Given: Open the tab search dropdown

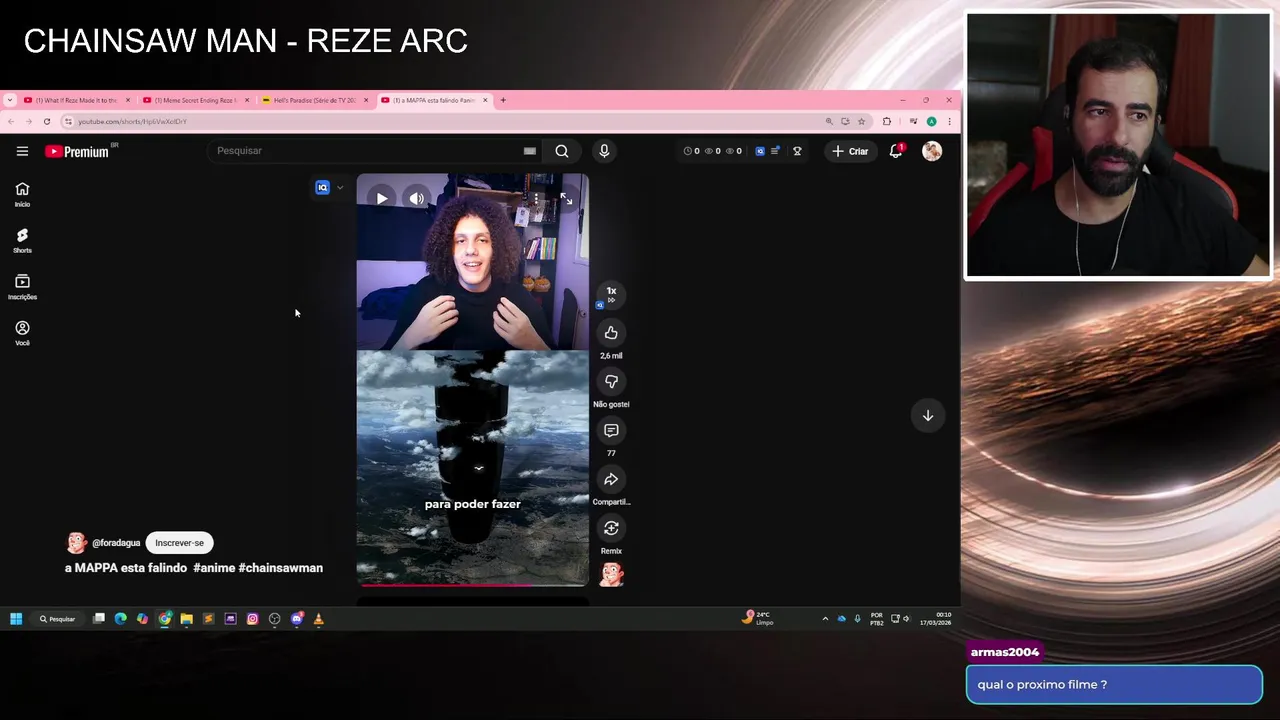Looking at the screenshot, I should tap(9, 100).
